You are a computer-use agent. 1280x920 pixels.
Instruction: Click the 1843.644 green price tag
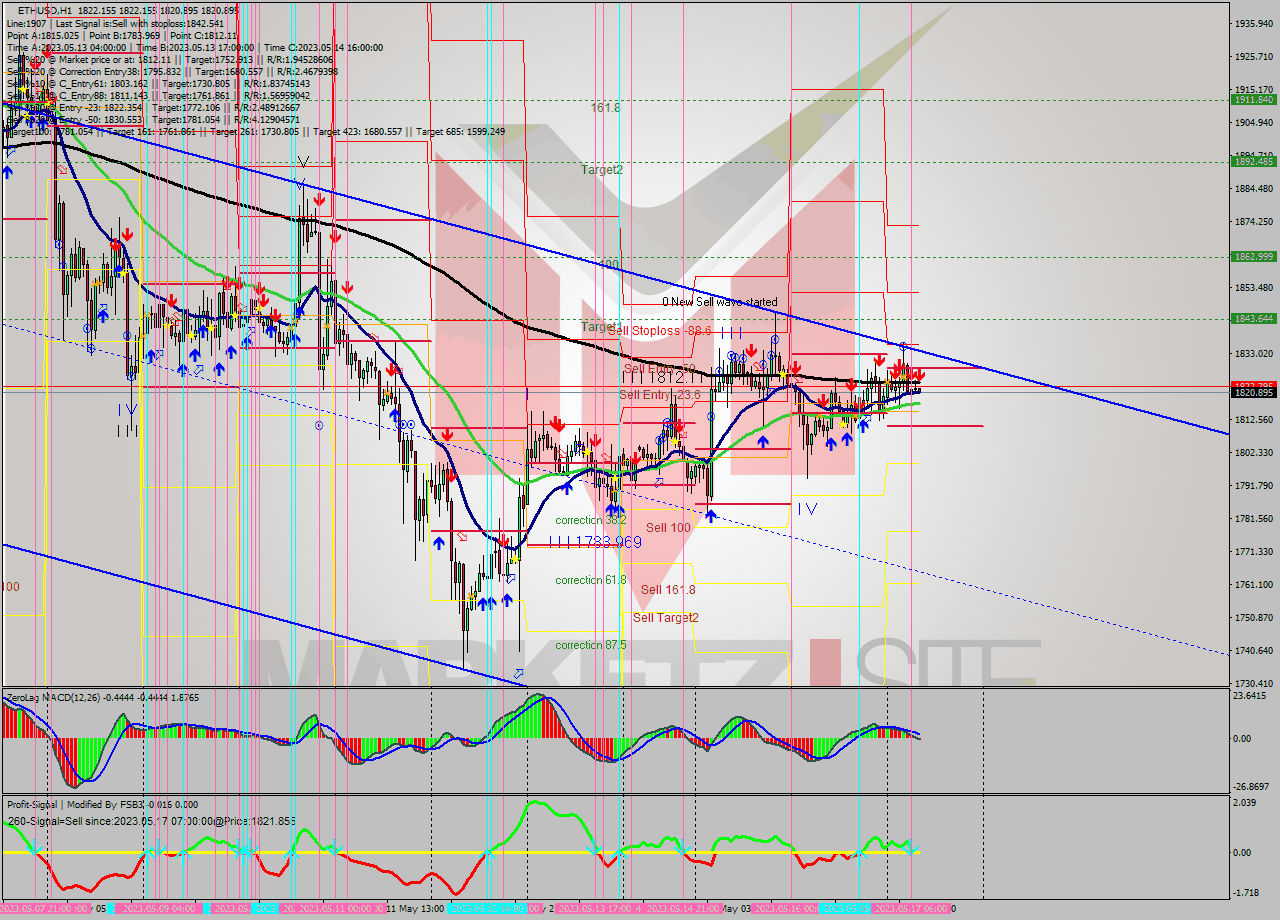click(x=1253, y=319)
